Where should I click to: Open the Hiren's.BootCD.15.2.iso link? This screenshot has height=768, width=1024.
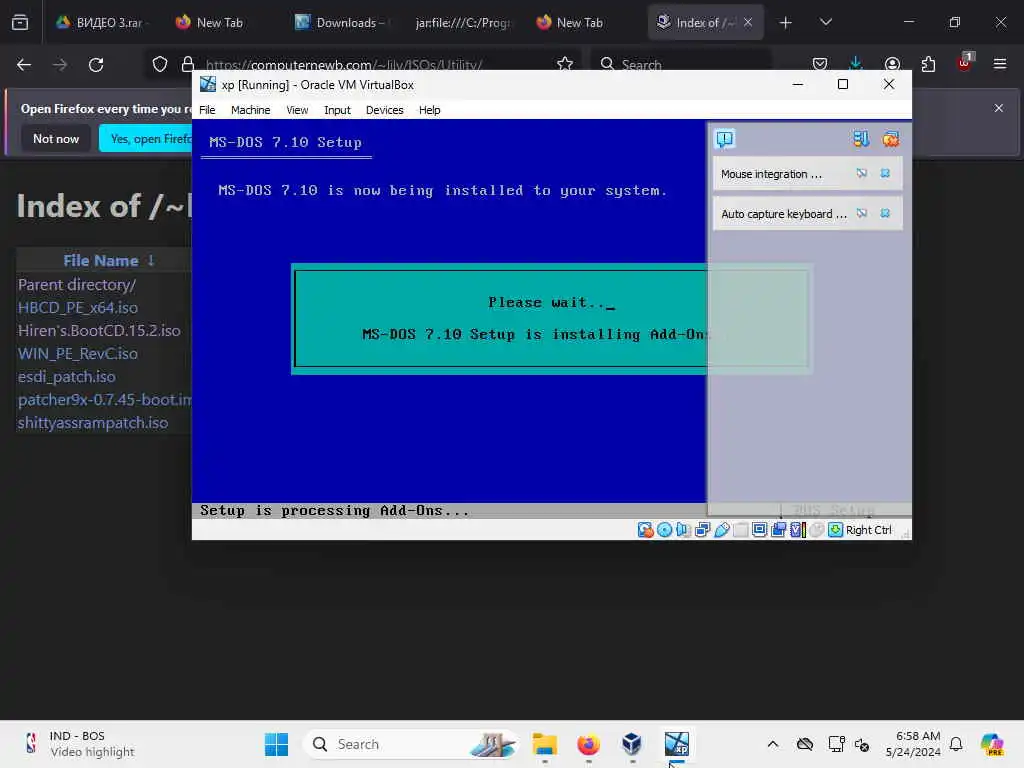coord(99,330)
